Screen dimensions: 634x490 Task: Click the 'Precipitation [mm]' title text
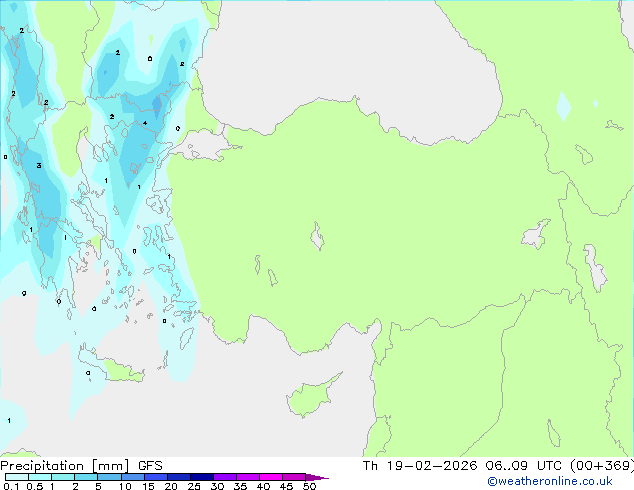pos(65,466)
